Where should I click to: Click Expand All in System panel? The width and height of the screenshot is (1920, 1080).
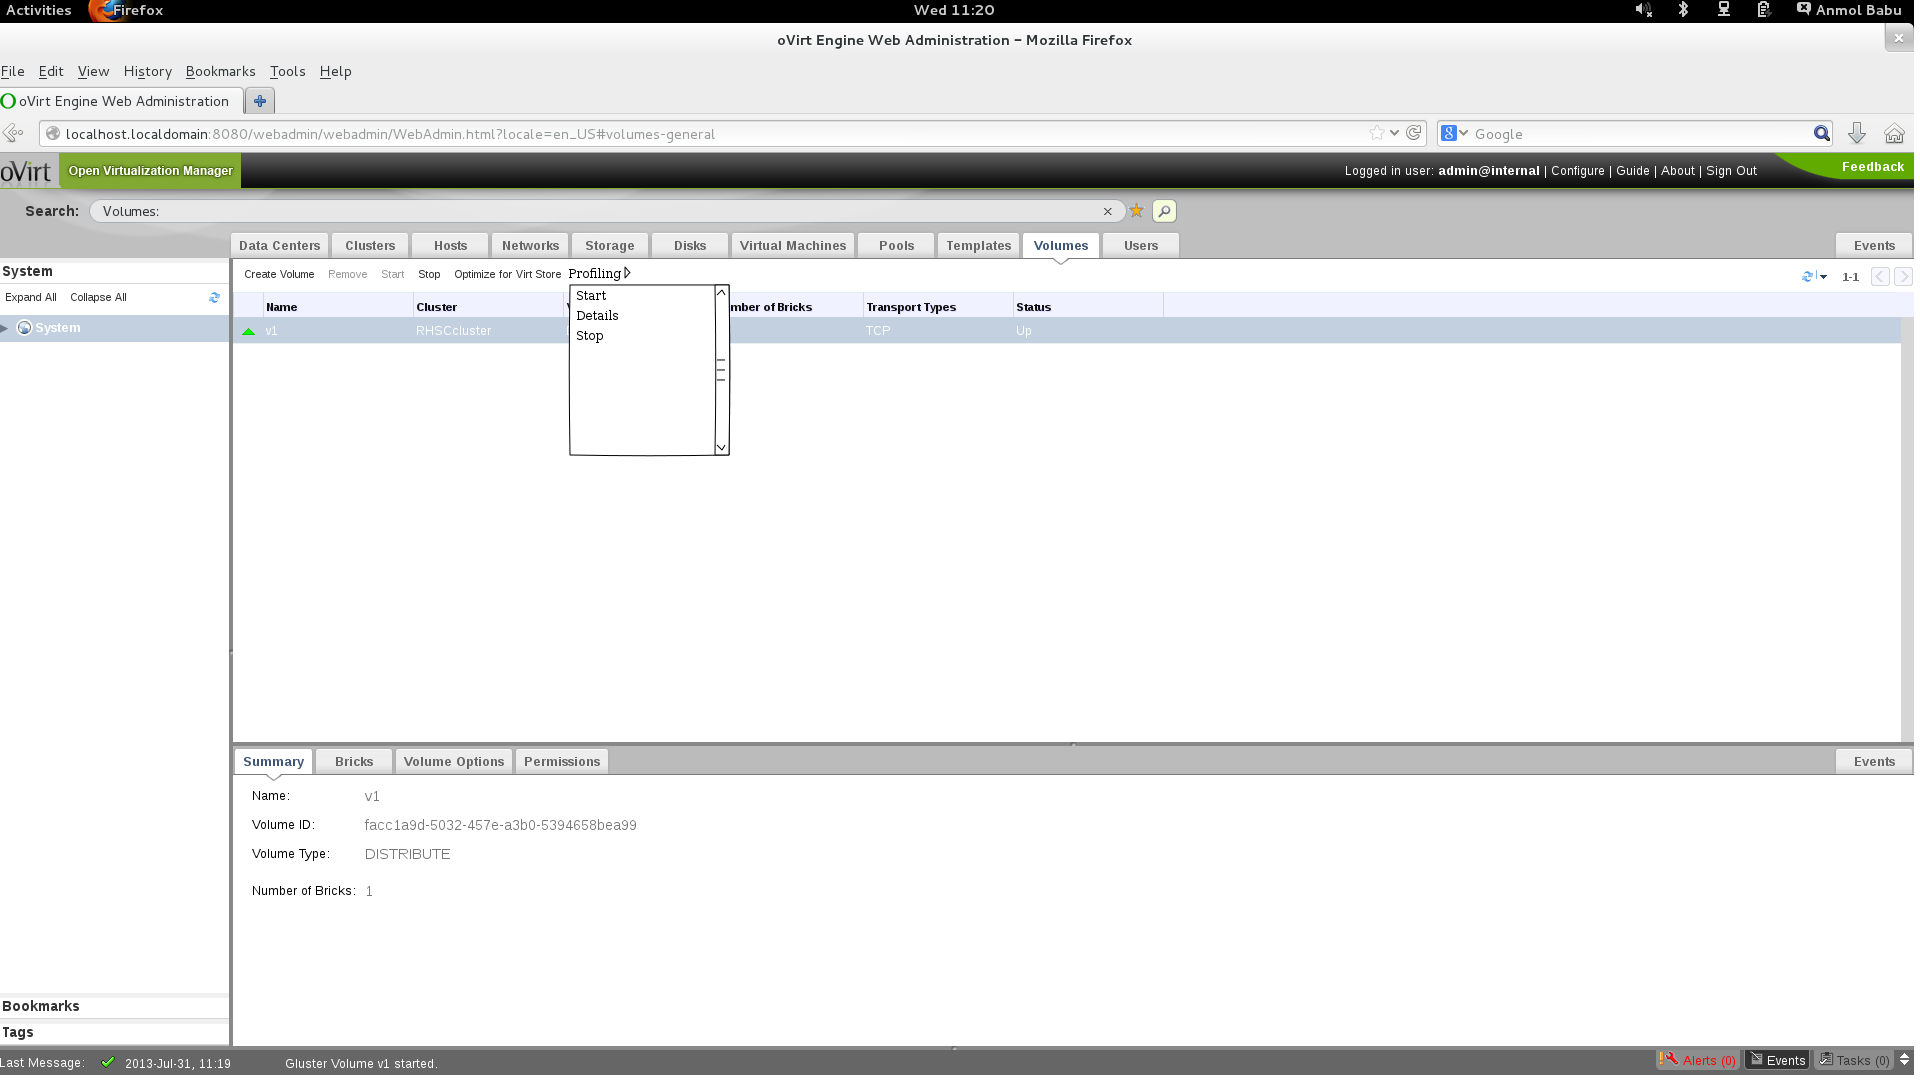point(30,298)
